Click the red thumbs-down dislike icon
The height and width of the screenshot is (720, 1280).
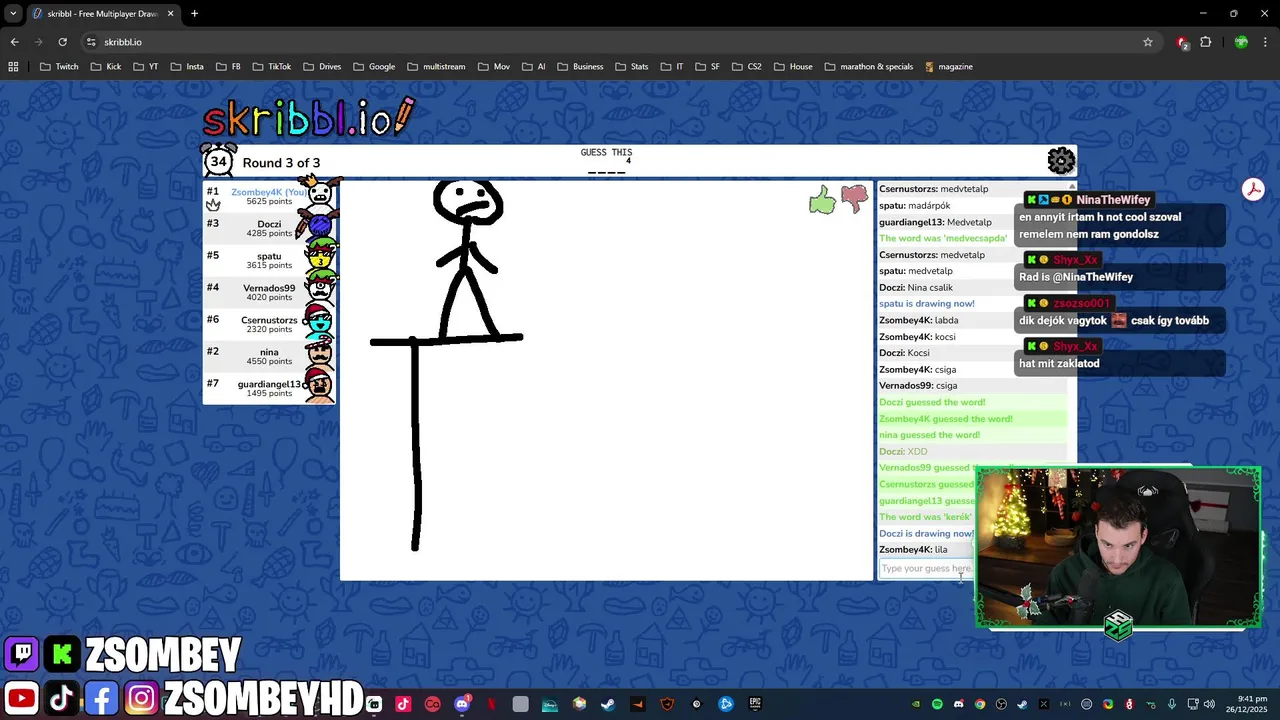[854, 199]
